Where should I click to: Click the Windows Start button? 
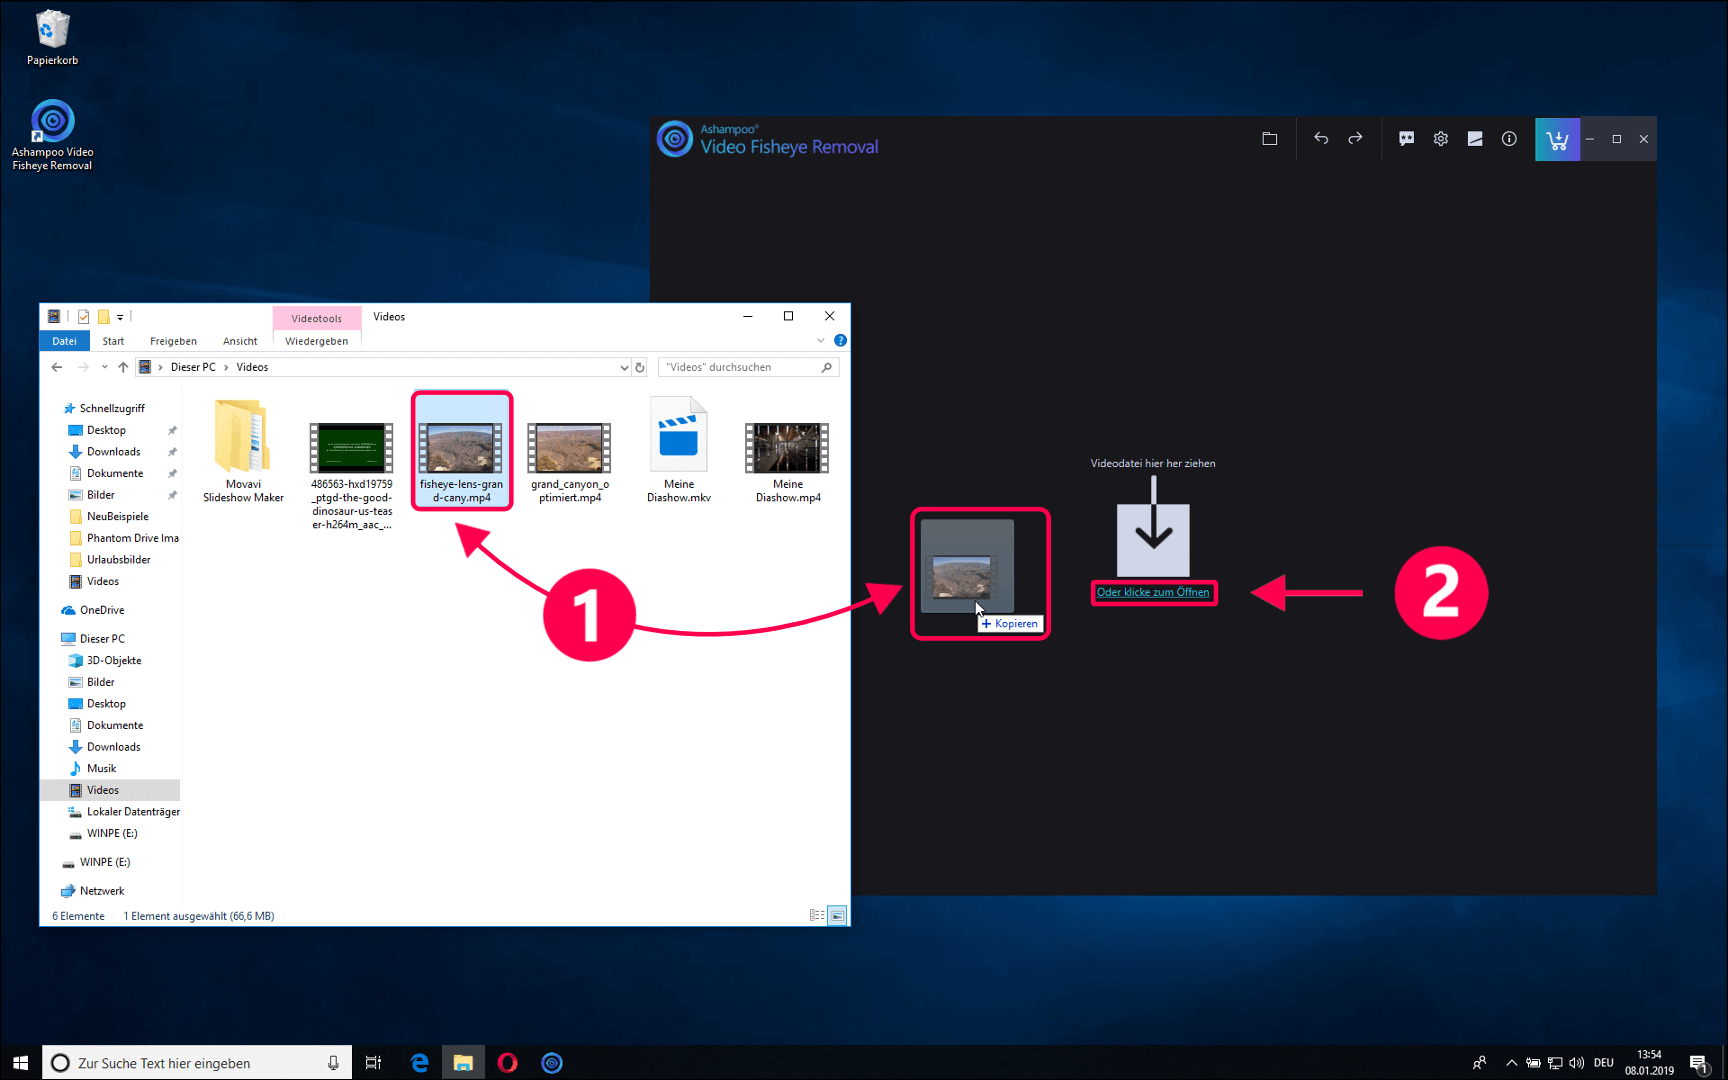(20, 1062)
